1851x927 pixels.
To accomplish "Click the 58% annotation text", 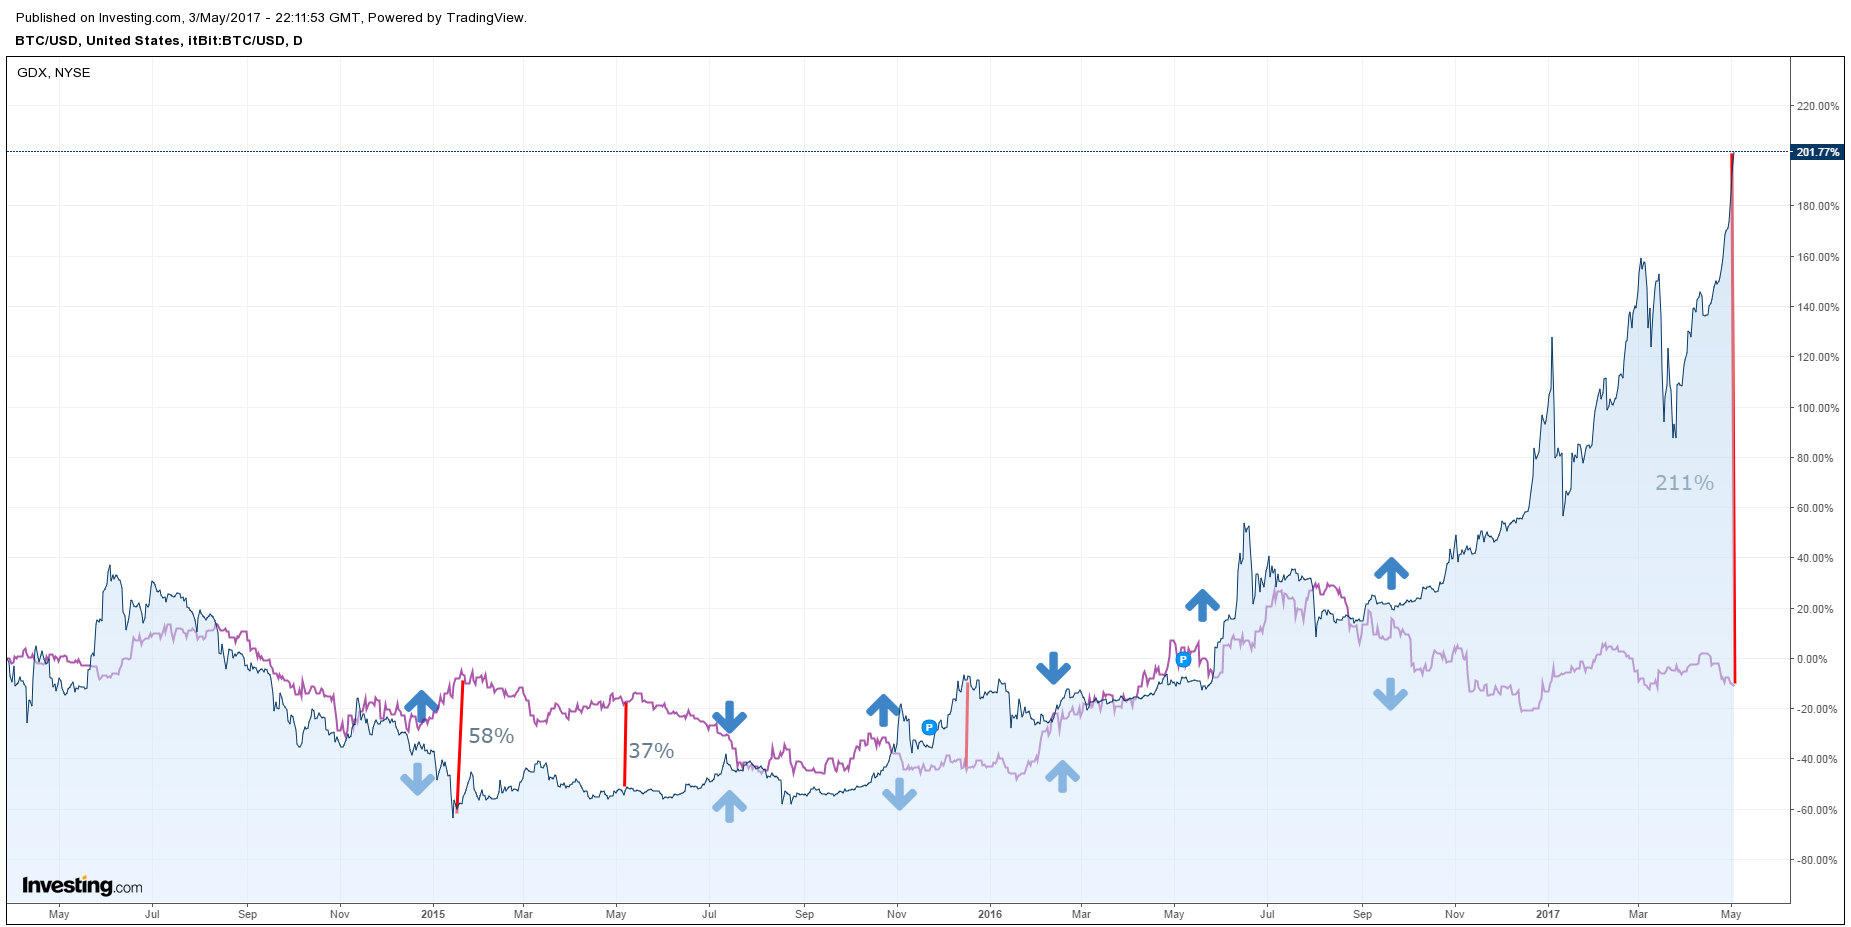I will coord(491,736).
